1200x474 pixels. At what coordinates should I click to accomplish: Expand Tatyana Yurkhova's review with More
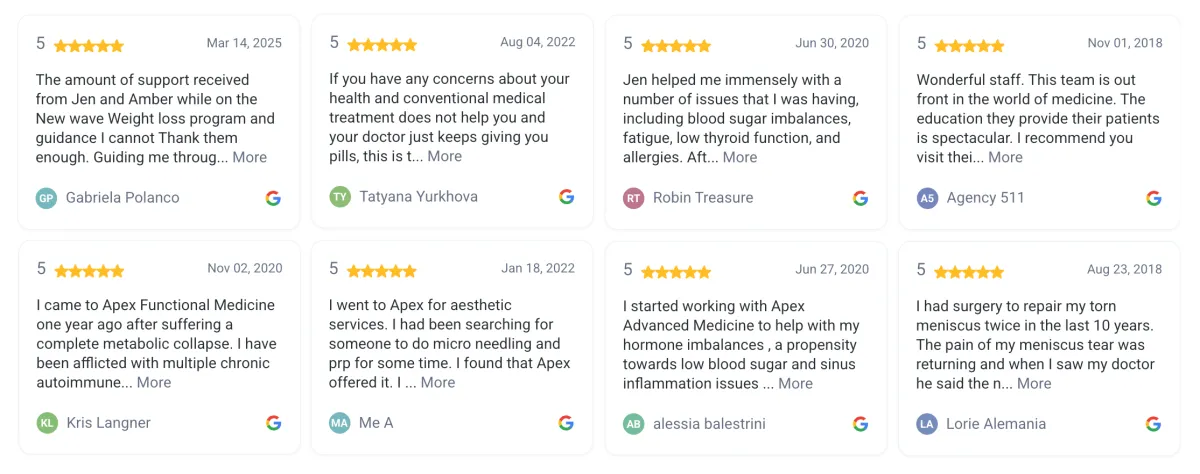point(445,156)
